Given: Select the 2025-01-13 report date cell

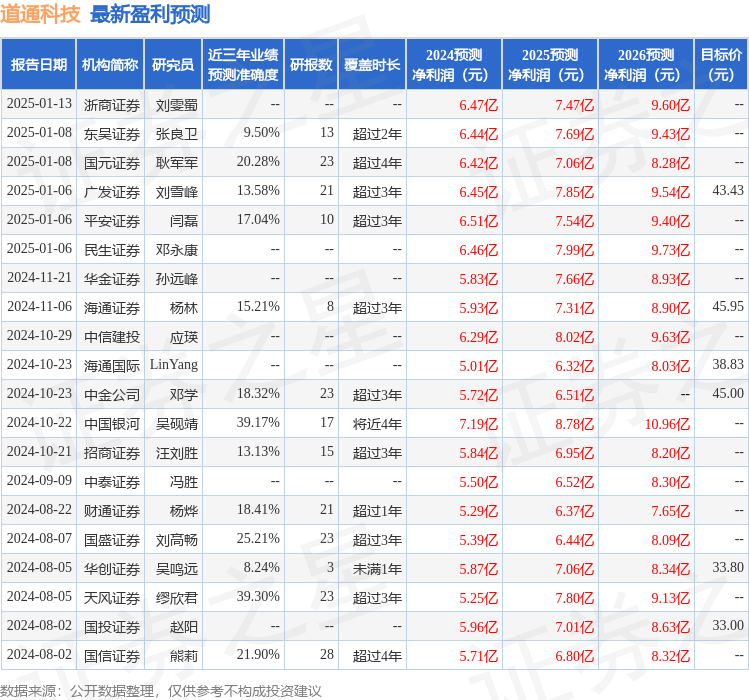Looking at the screenshot, I should click(39, 104).
